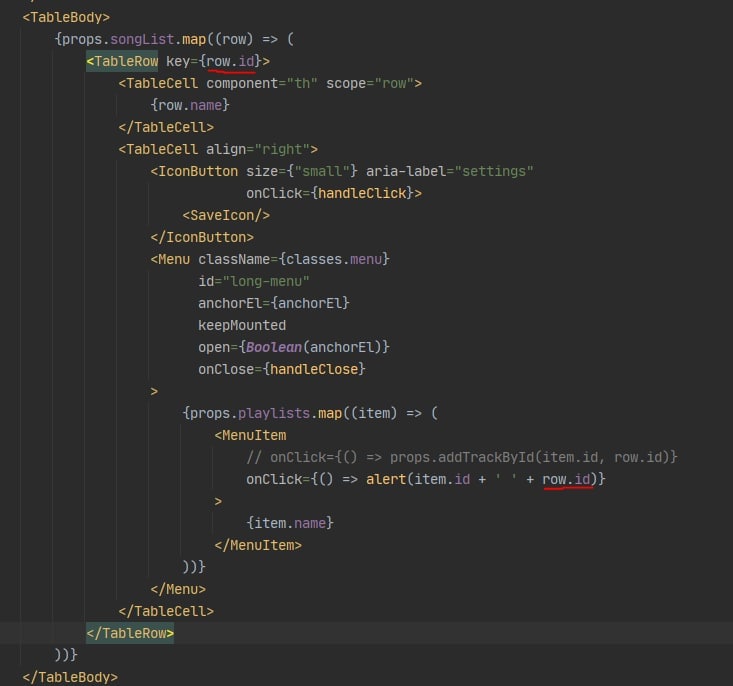Click aria-label="settings" attribute
The height and width of the screenshot is (686, 733).
pyautogui.click(x=449, y=172)
